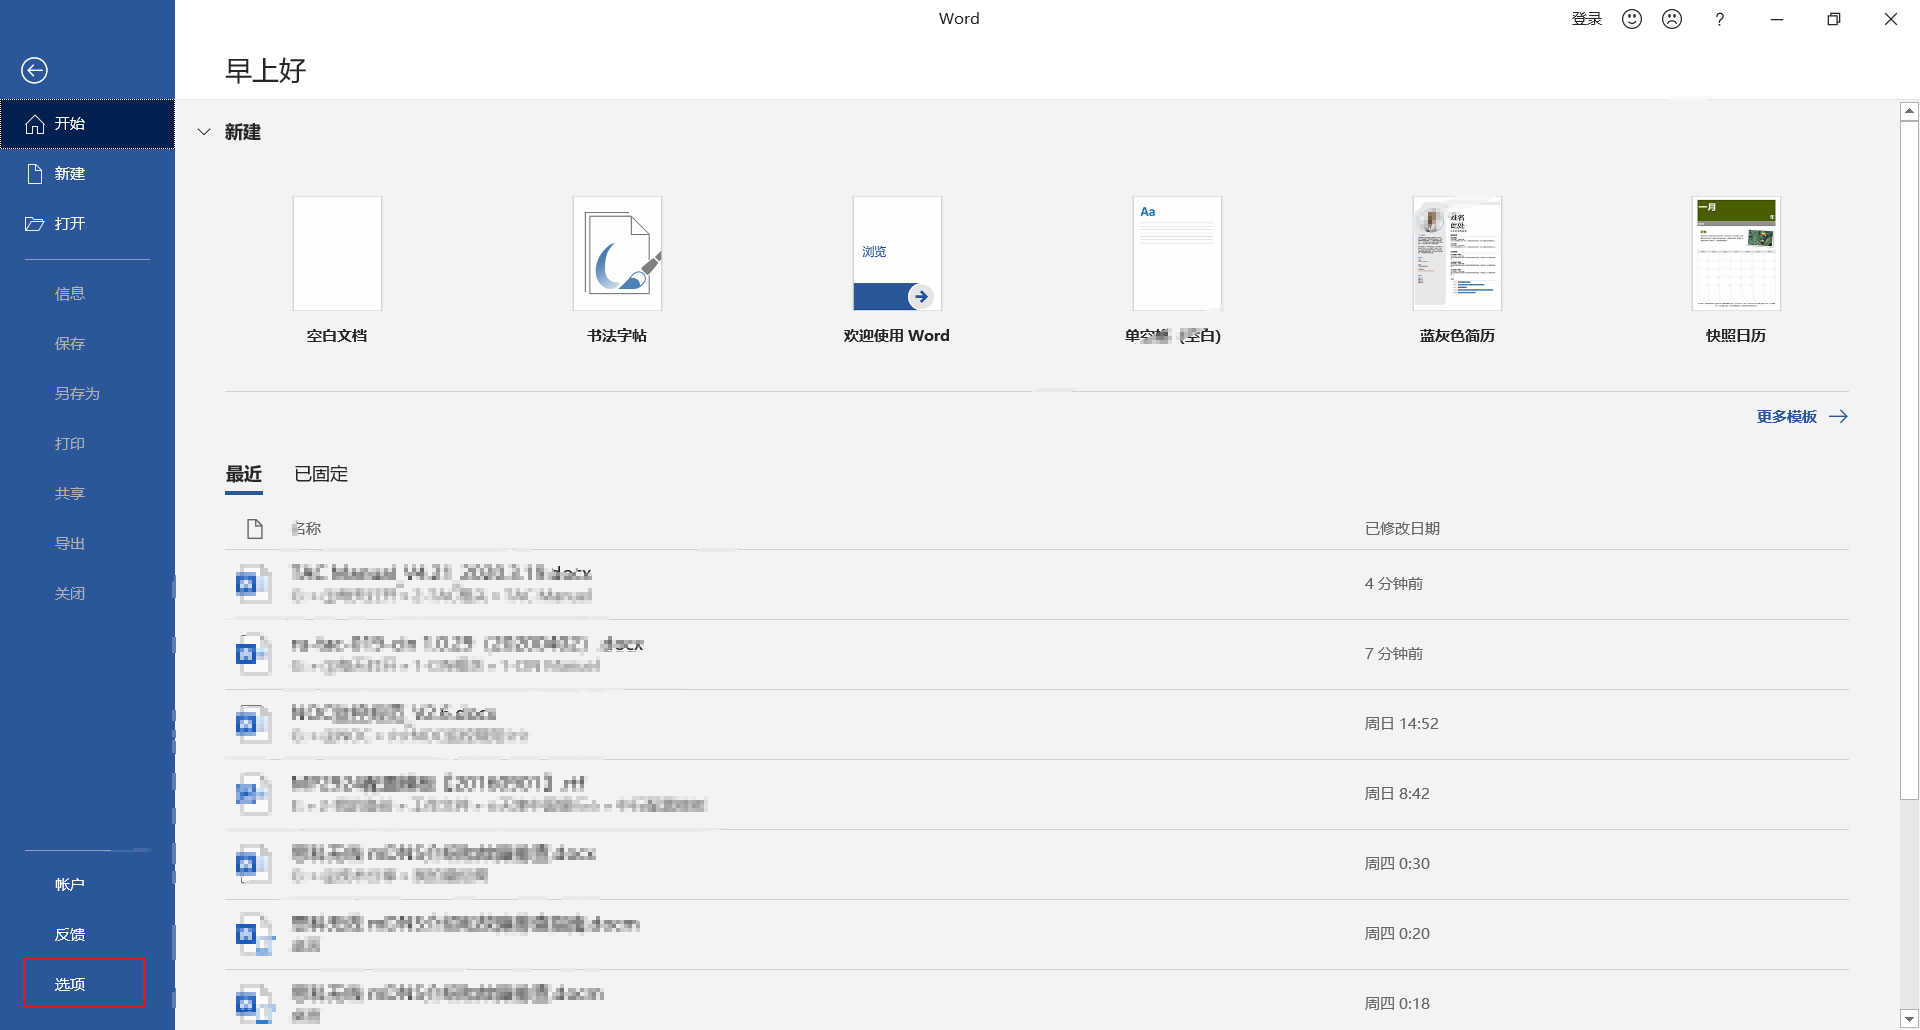
Task: Open the file modified 7 分钟前
Action: [1037, 654]
